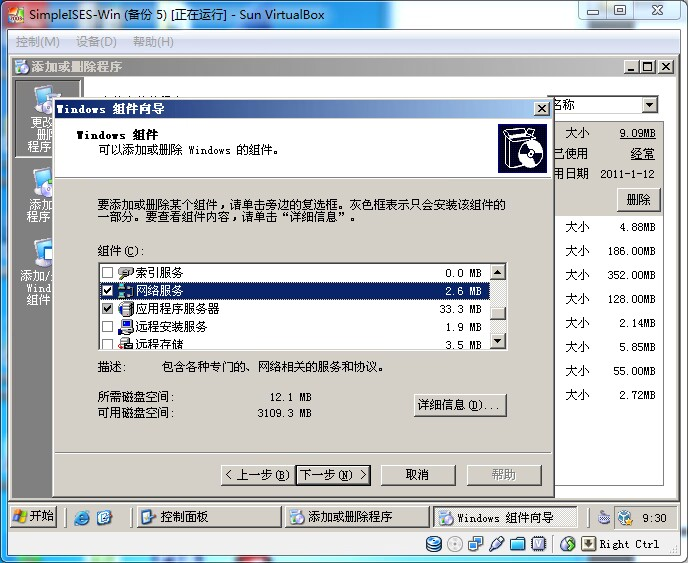
Task: Go back with 上一步(B) button
Action: pos(258,475)
